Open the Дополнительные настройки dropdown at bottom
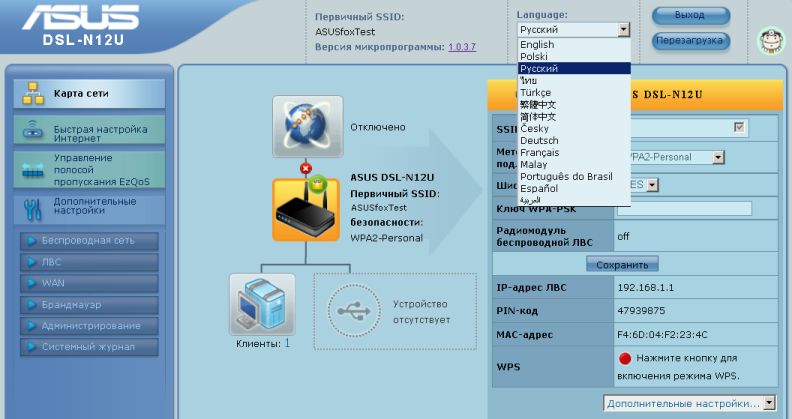Image resolution: width=792 pixels, height=419 pixels. (x=689, y=403)
